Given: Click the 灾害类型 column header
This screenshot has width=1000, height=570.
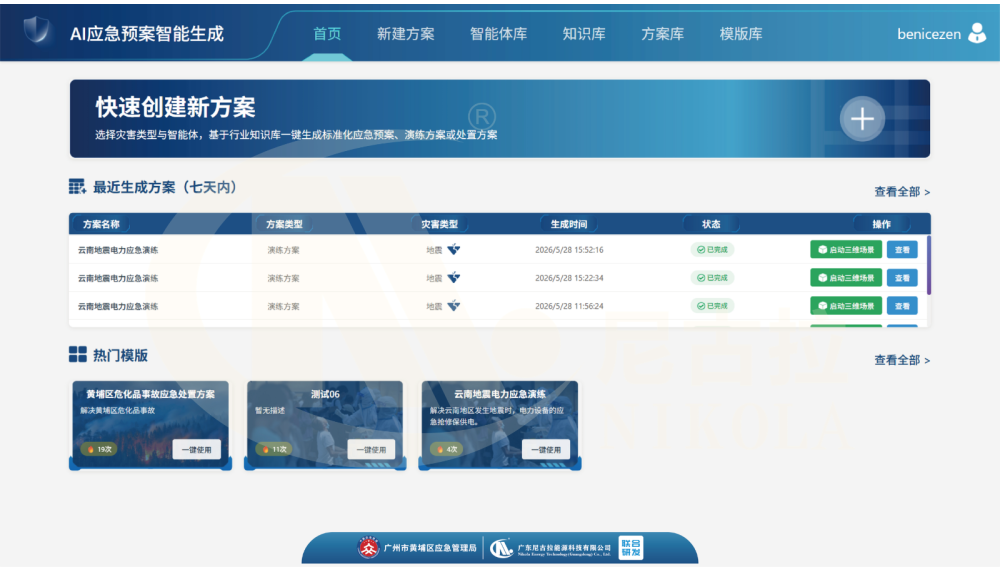Looking at the screenshot, I should coord(439,224).
